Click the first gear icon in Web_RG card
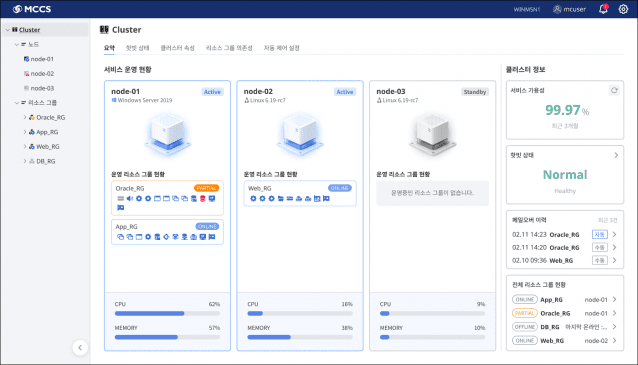This screenshot has width=638, height=365. click(x=253, y=199)
